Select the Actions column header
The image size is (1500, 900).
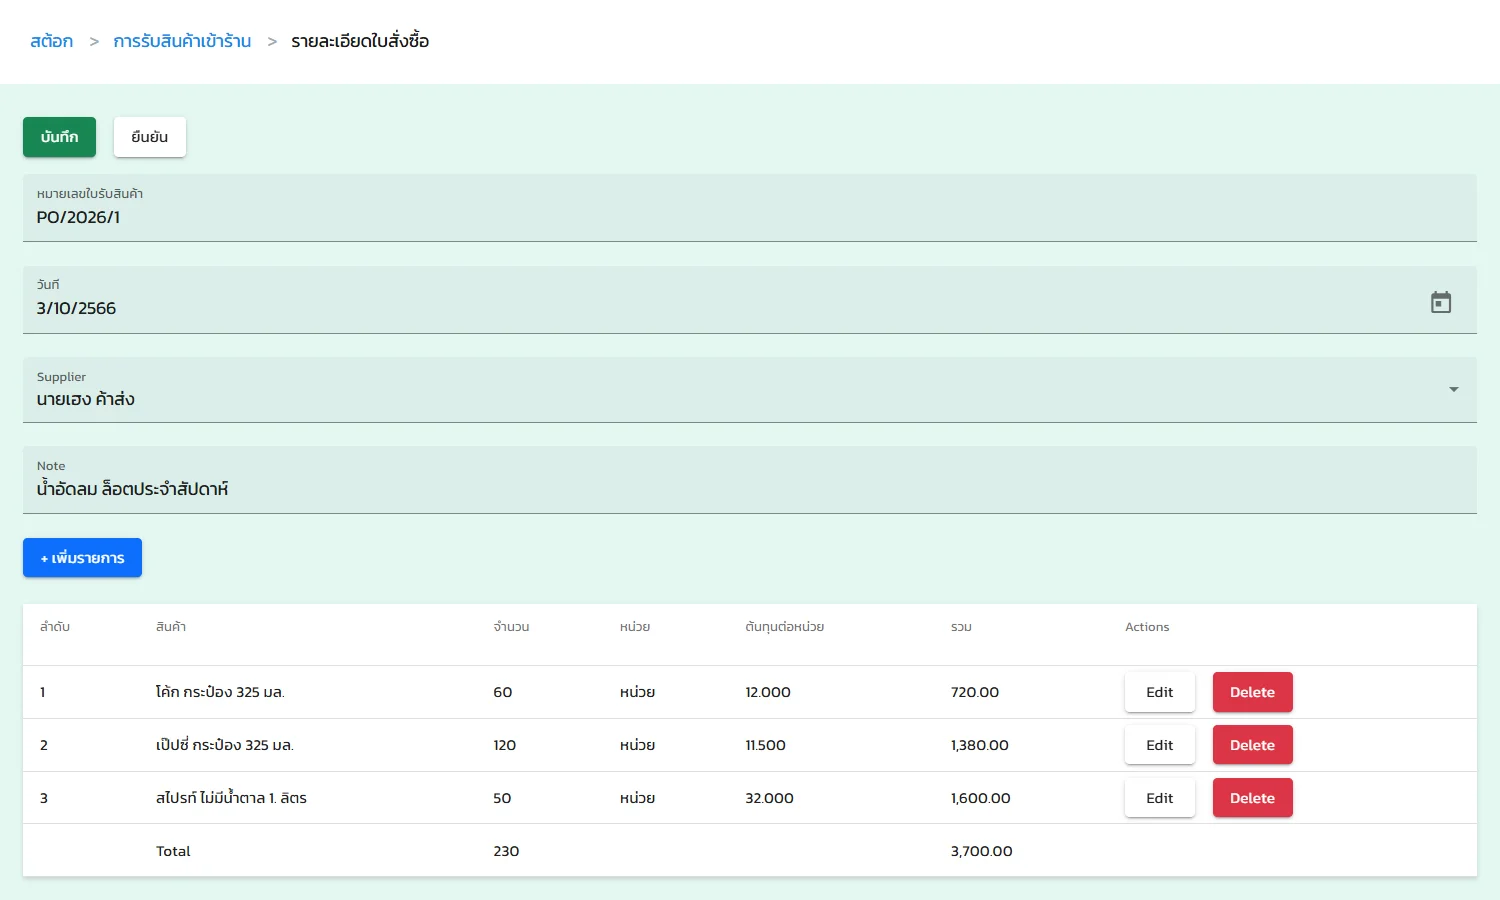point(1146,626)
